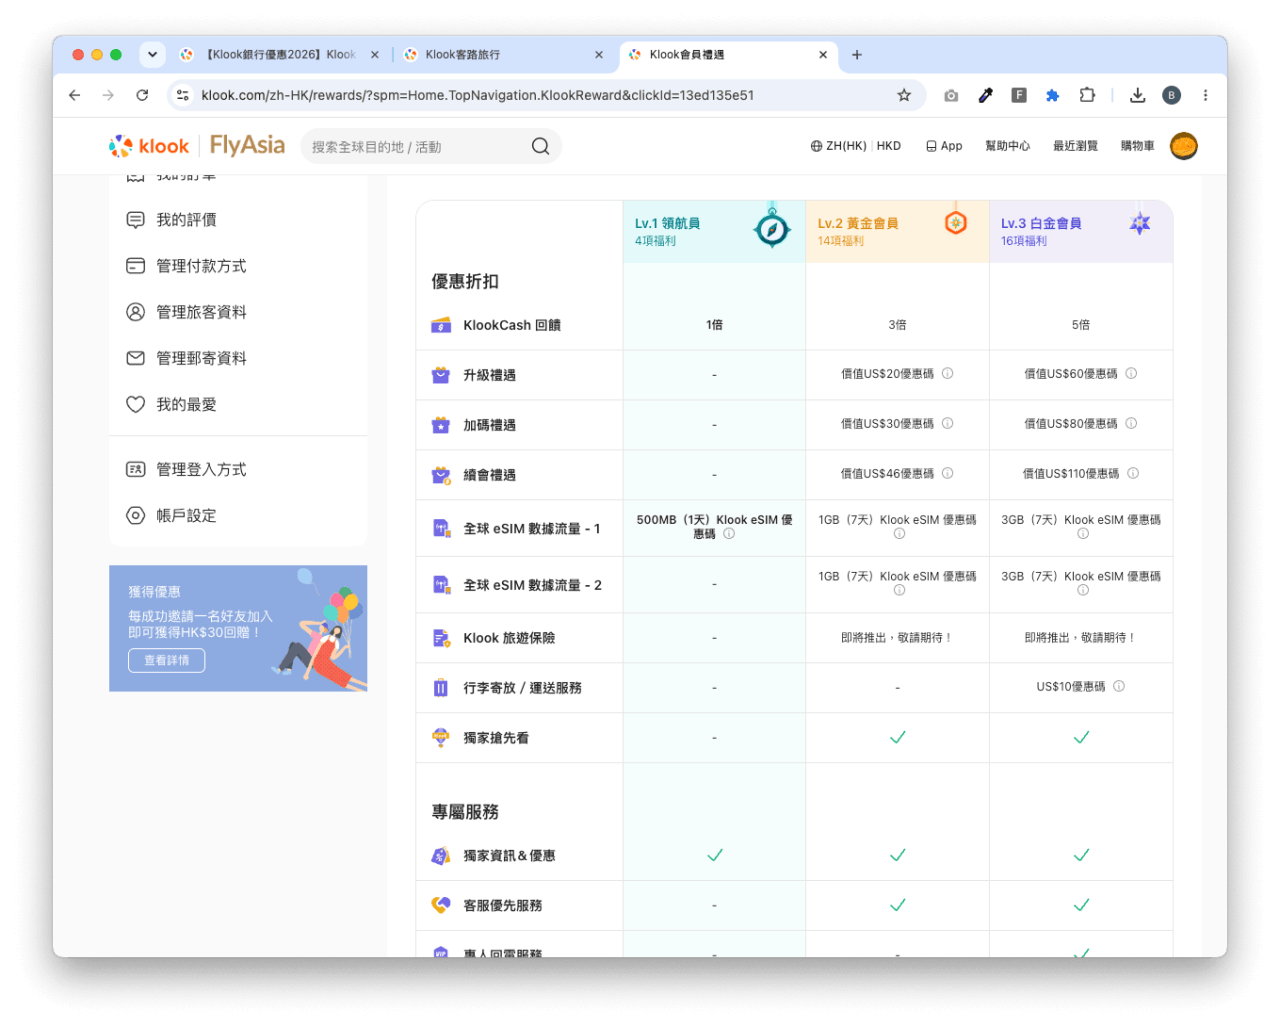Image resolution: width=1280 pixels, height=1027 pixels.
Task: Click the 全球 eSIM 數據流量 - 2 row label
Action: [x=532, y=585]
